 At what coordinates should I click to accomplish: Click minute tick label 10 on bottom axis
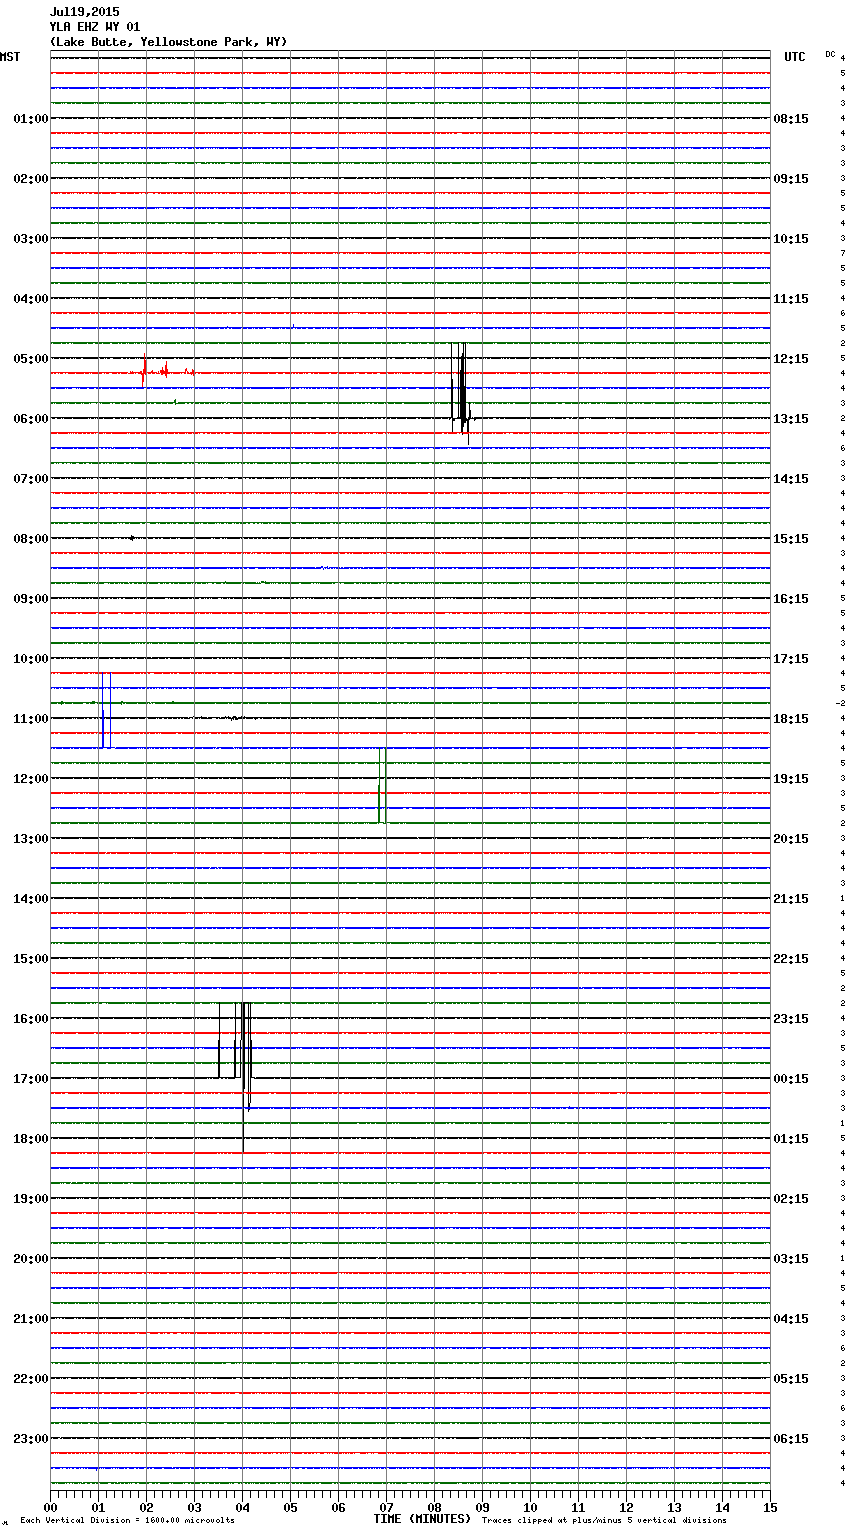coord(530,1507)
